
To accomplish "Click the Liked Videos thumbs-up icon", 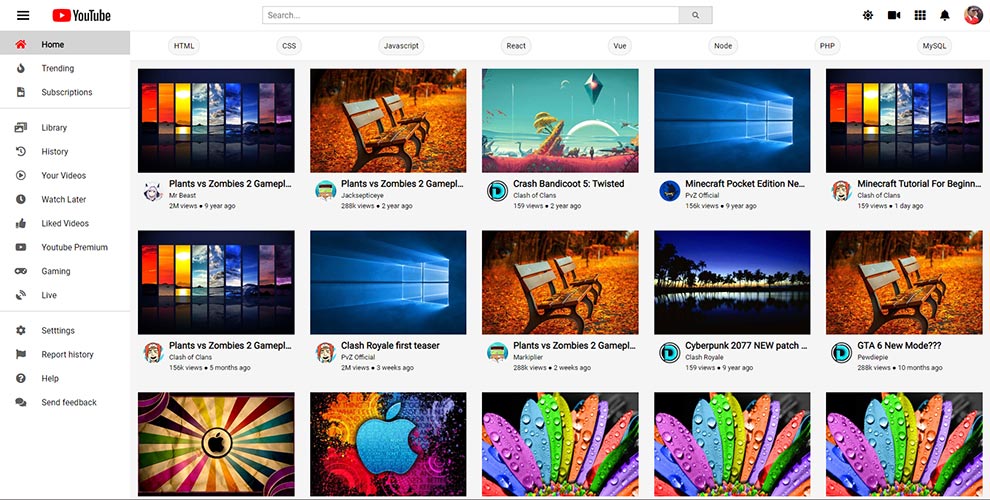I will click(21, 223).
